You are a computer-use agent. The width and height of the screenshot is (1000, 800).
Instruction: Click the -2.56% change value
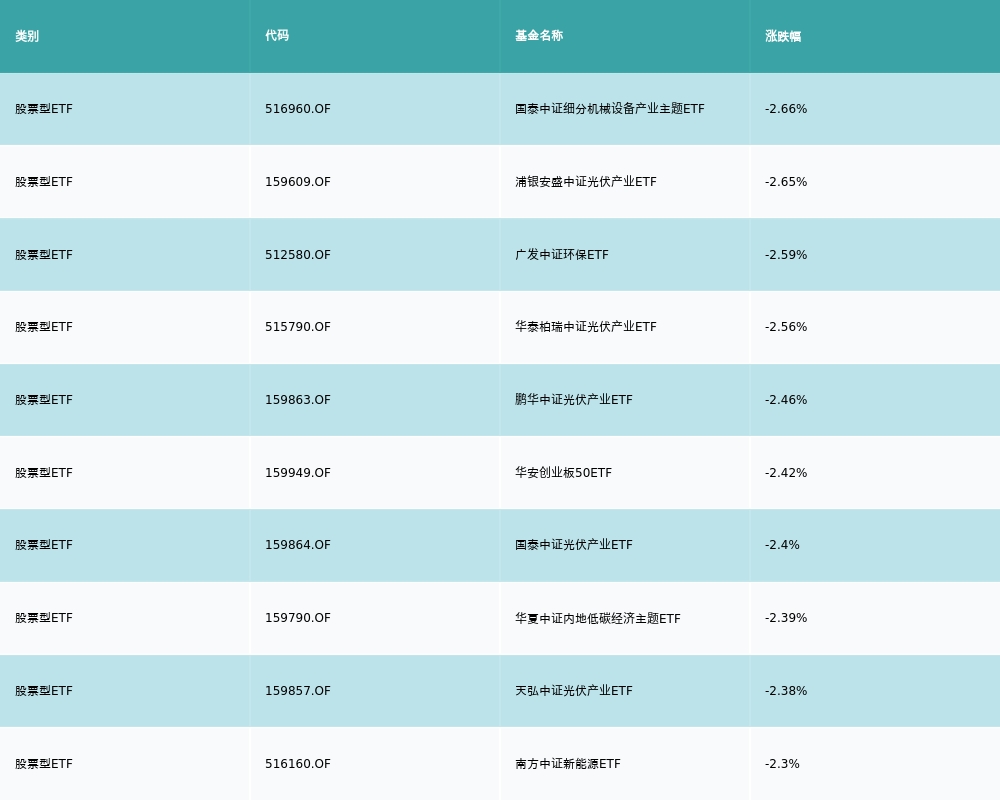786,327
